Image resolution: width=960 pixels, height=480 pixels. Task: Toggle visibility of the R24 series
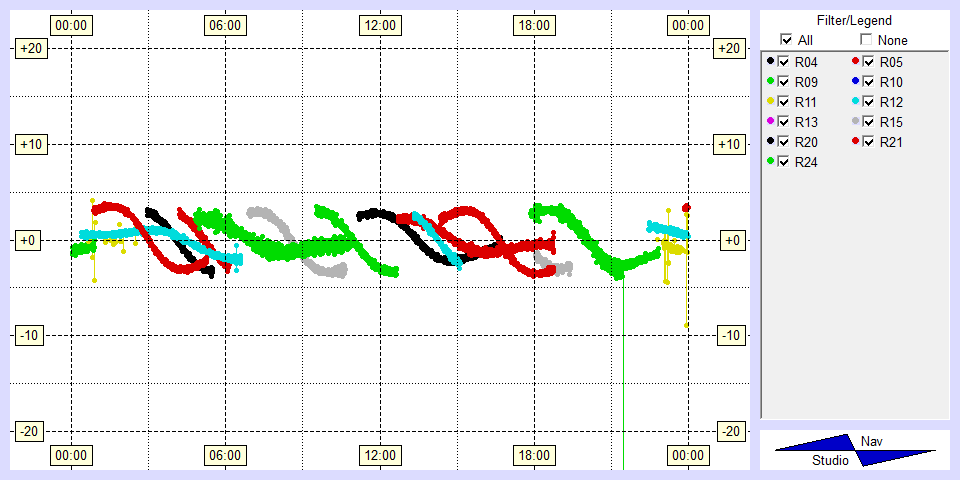pyautogui.click(x=783, y=162)
